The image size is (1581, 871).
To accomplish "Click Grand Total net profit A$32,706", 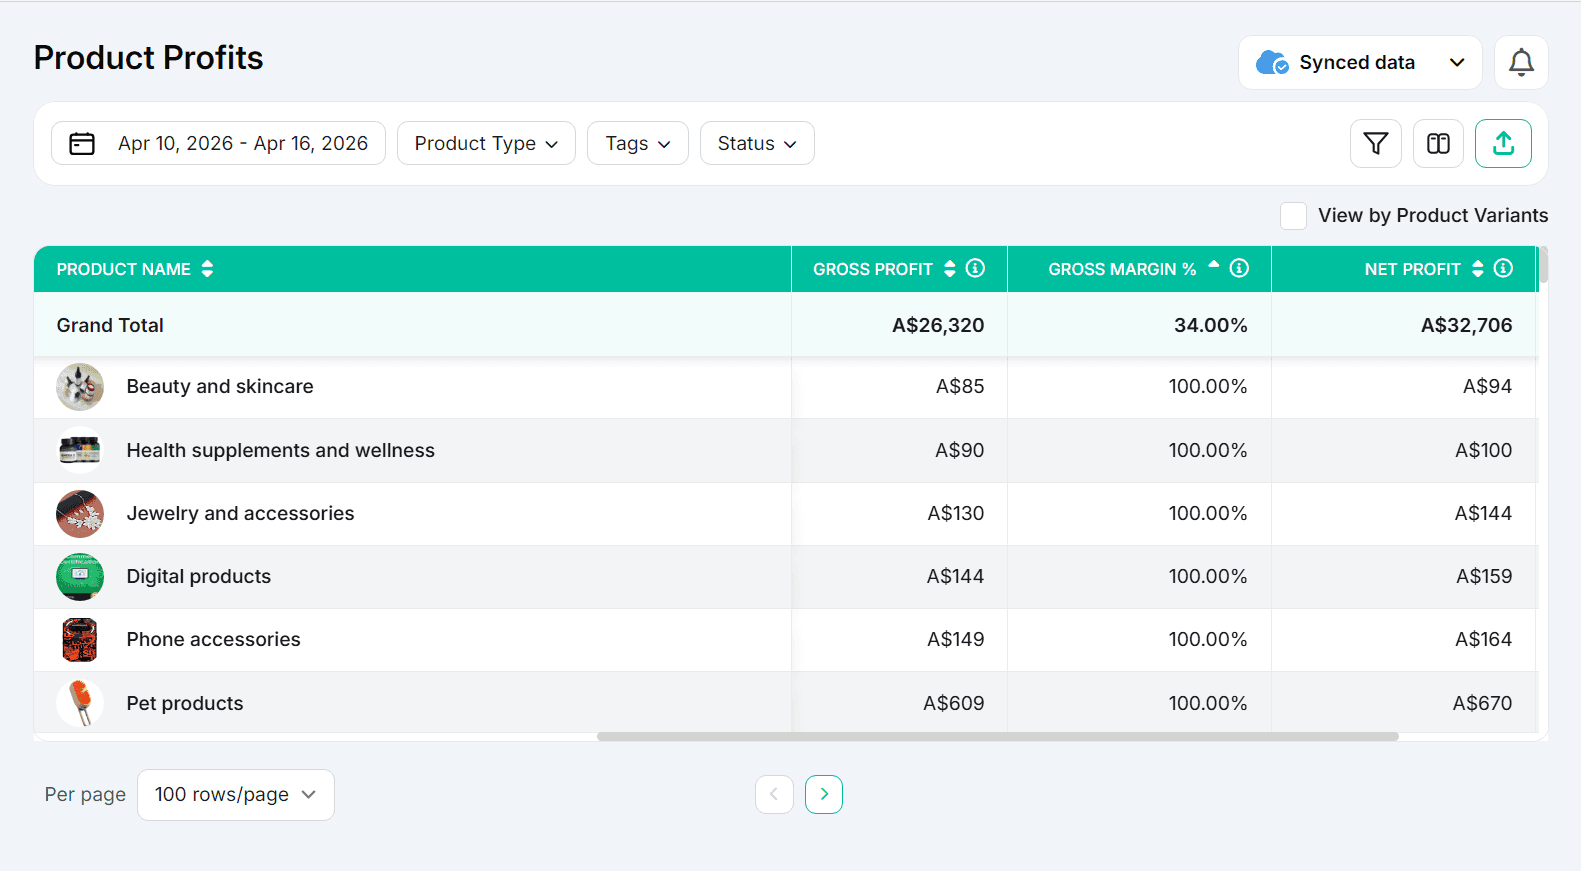I will click(x=1466, y=326).
